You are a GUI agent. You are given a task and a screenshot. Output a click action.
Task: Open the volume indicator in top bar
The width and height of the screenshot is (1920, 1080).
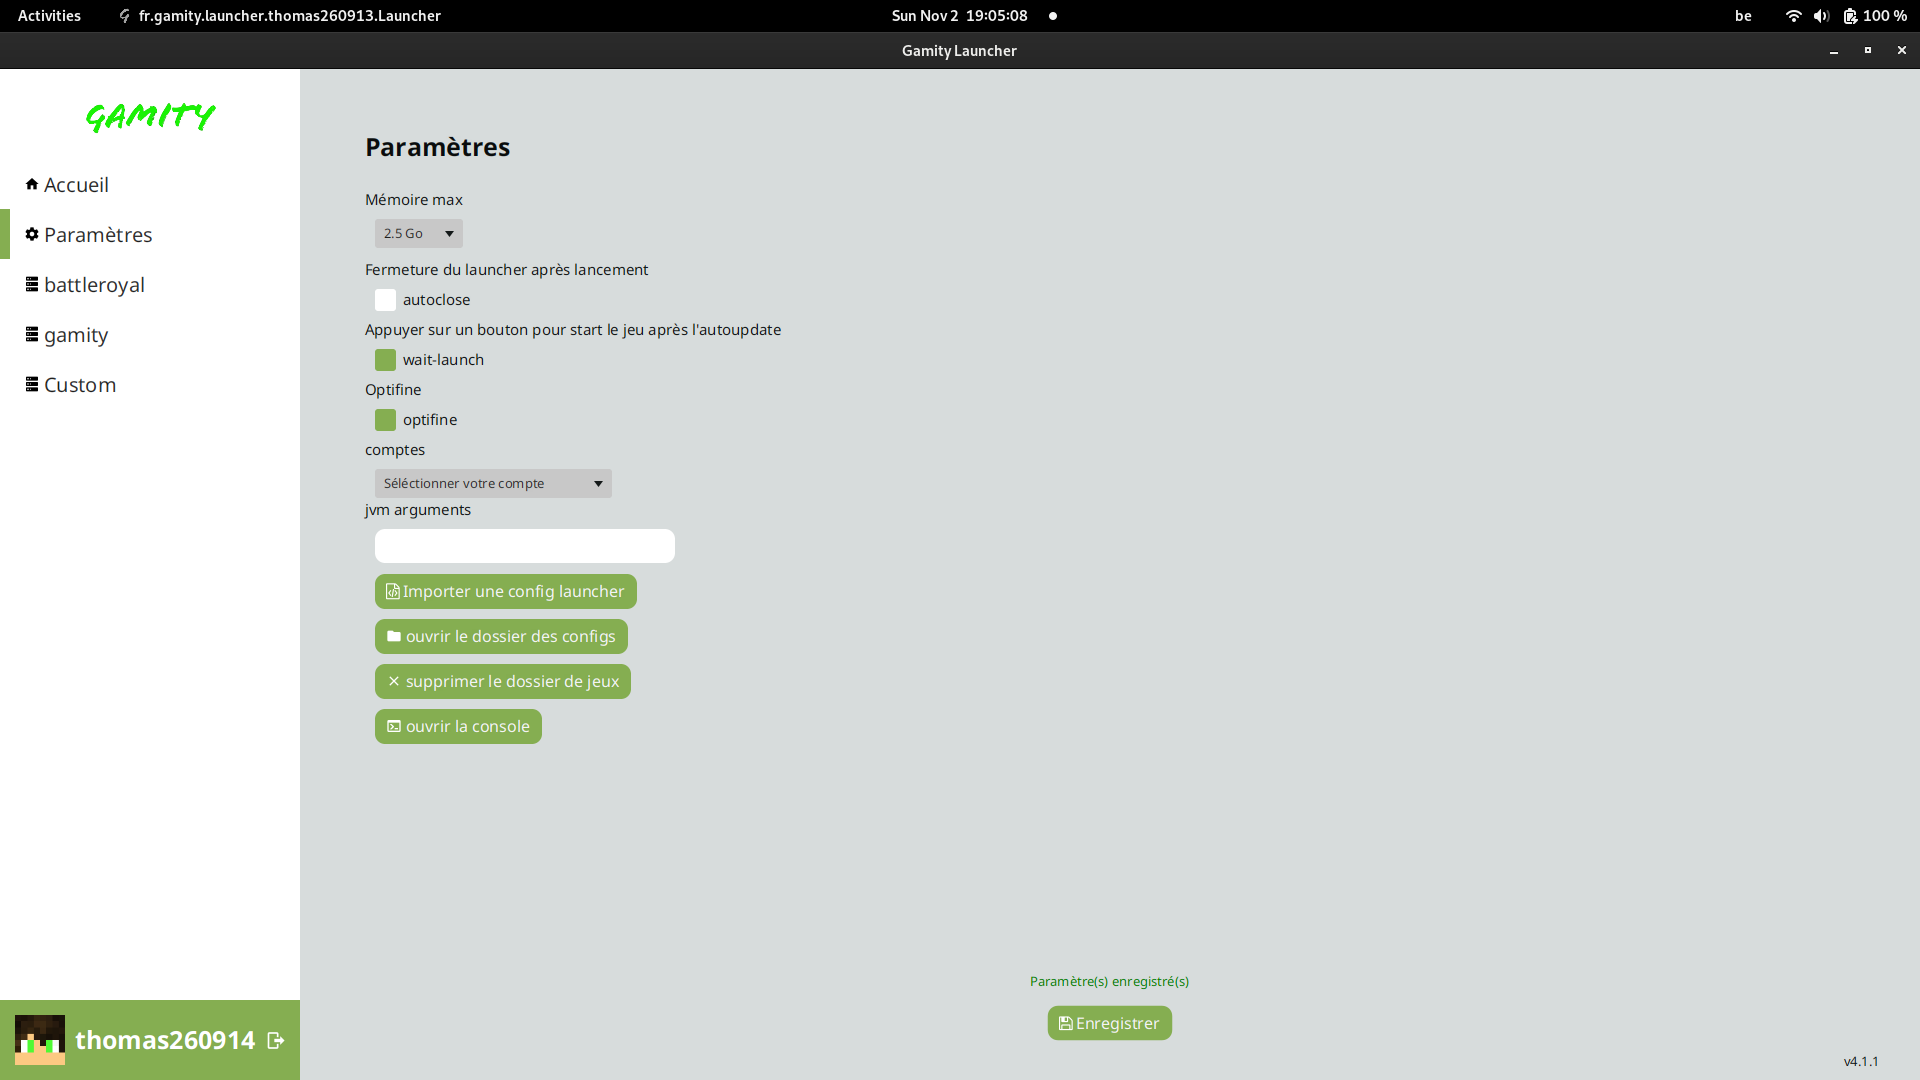1821,16
